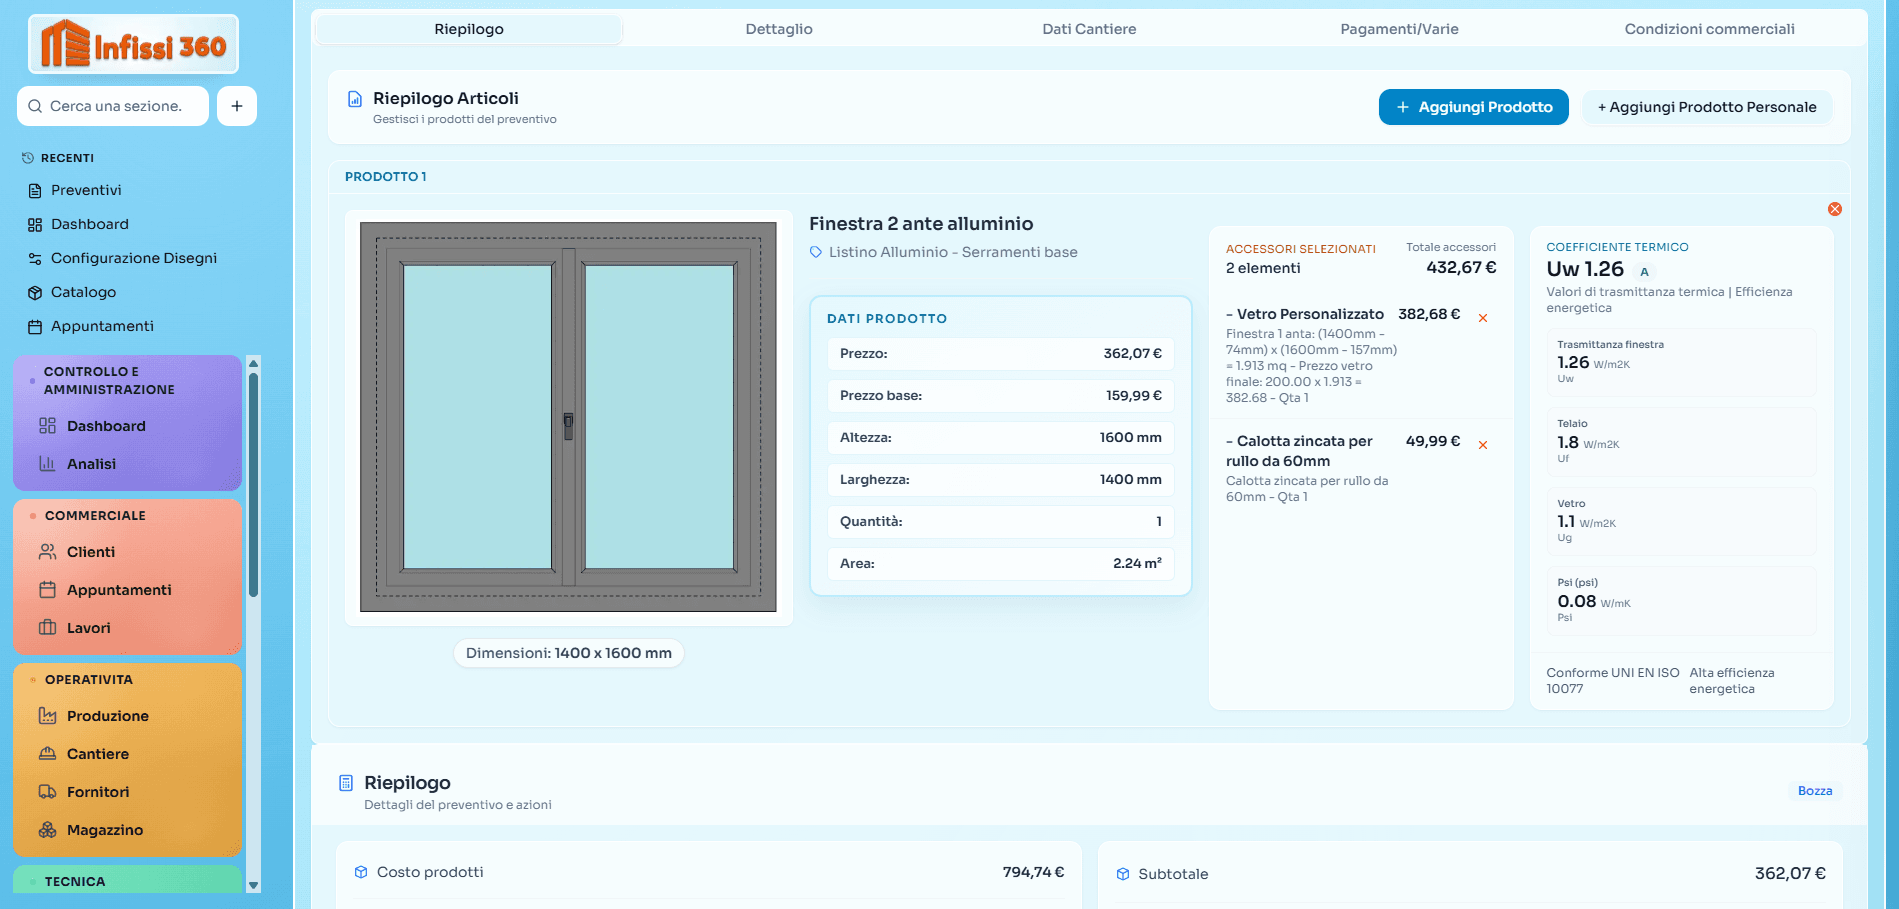
Task: Click the Infissi 360 logo
Action: (133, 45)
